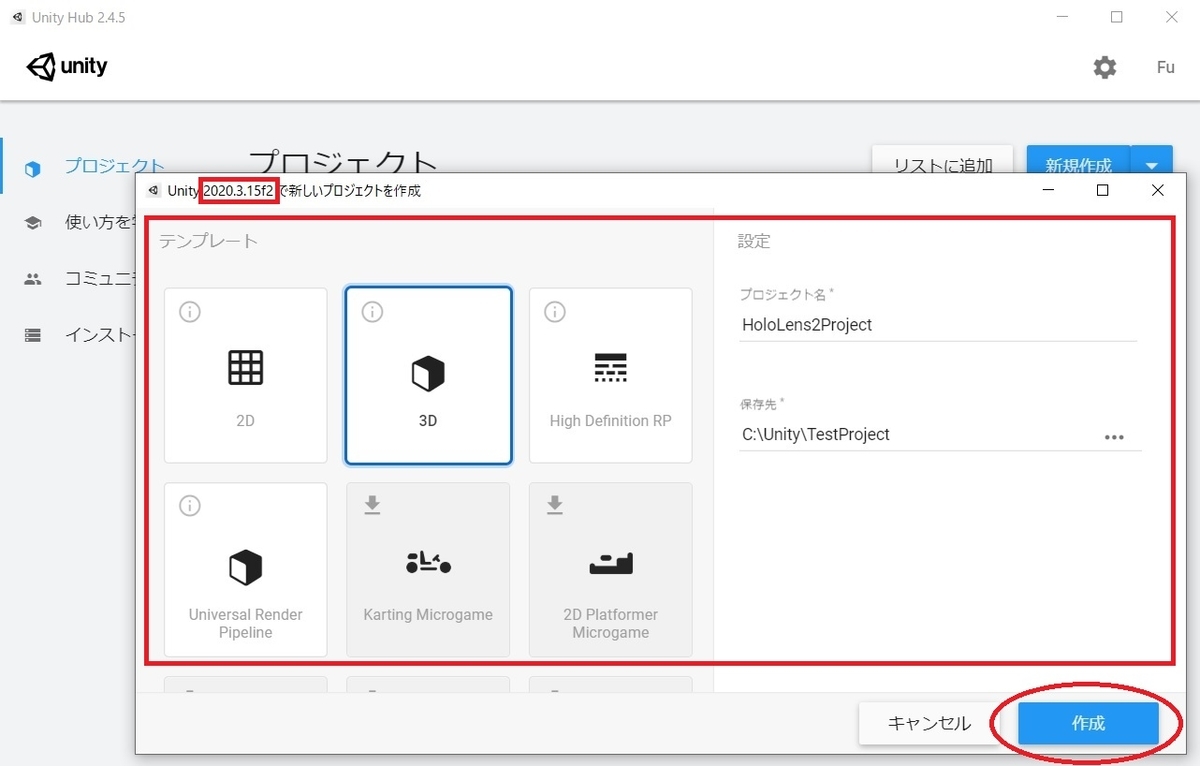1200x766 pixels.
Task: Click the プロジェクト名 label
Action: (786, 294)
